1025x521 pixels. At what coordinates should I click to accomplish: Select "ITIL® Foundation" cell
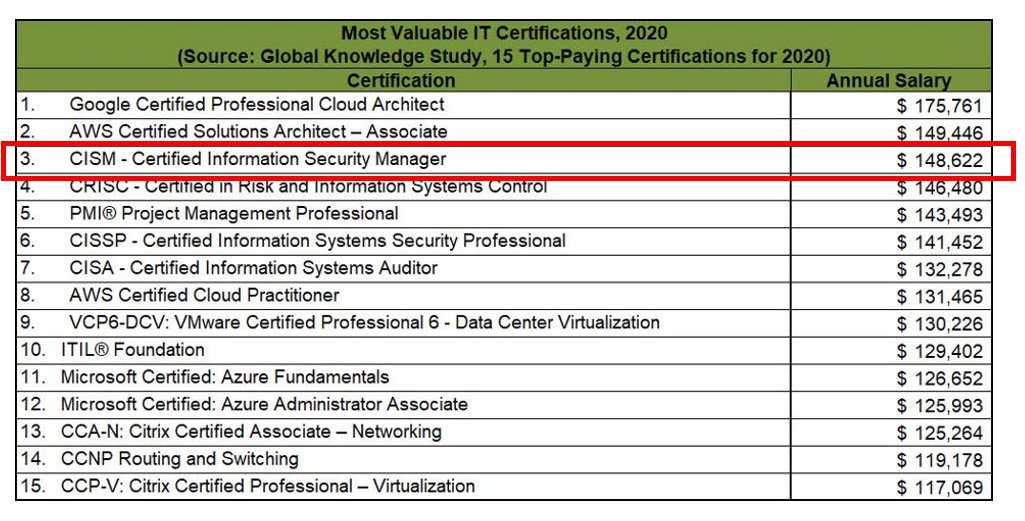[x=403, y=350]
